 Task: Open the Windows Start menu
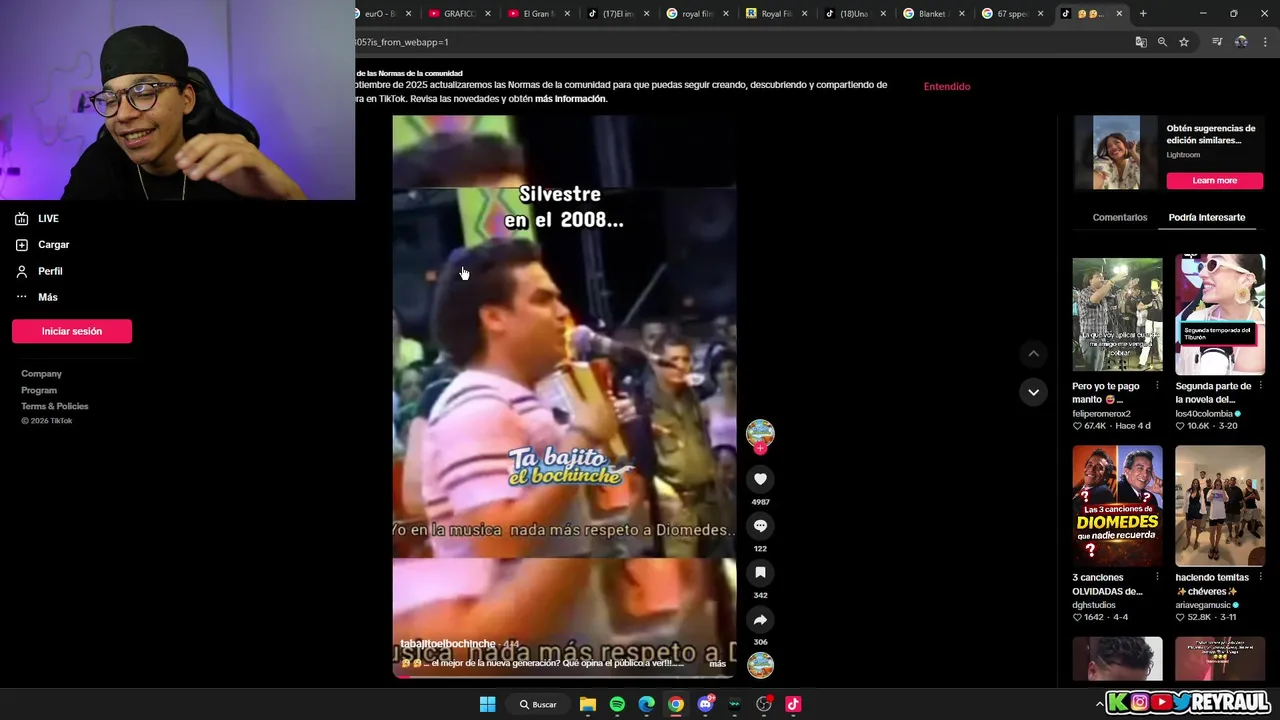click(487, 704)
